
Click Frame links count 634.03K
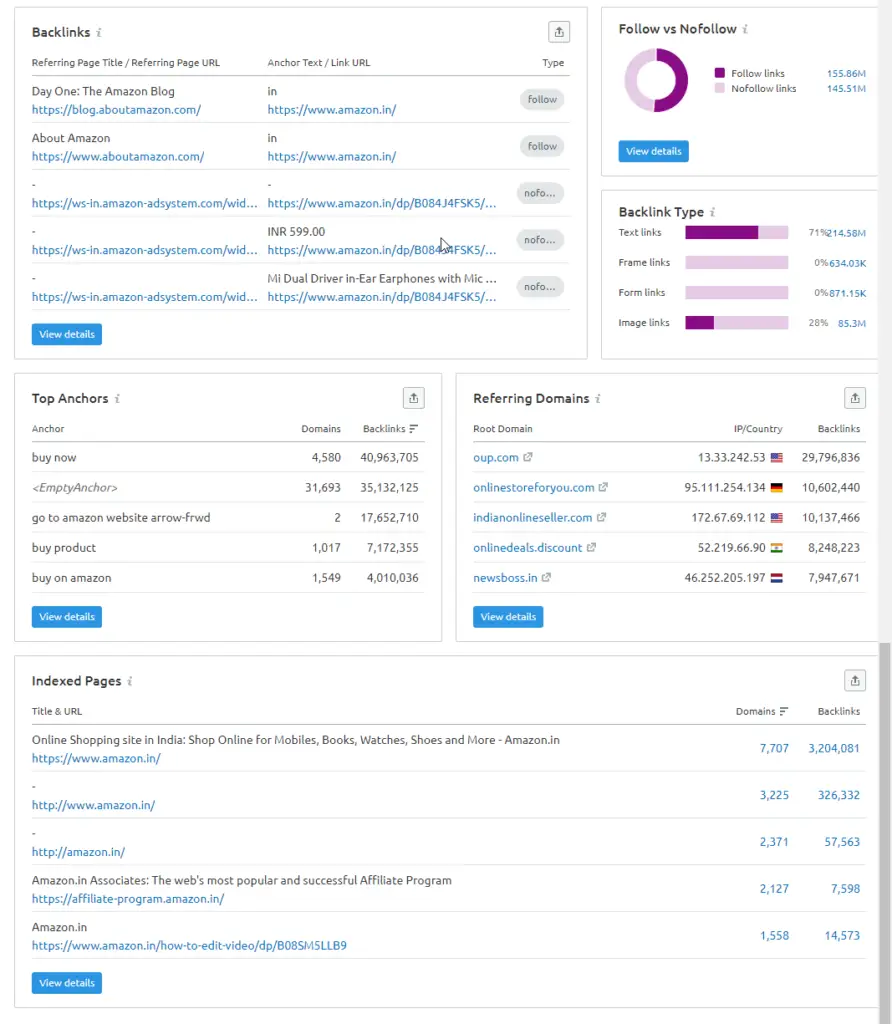(848, 263)
